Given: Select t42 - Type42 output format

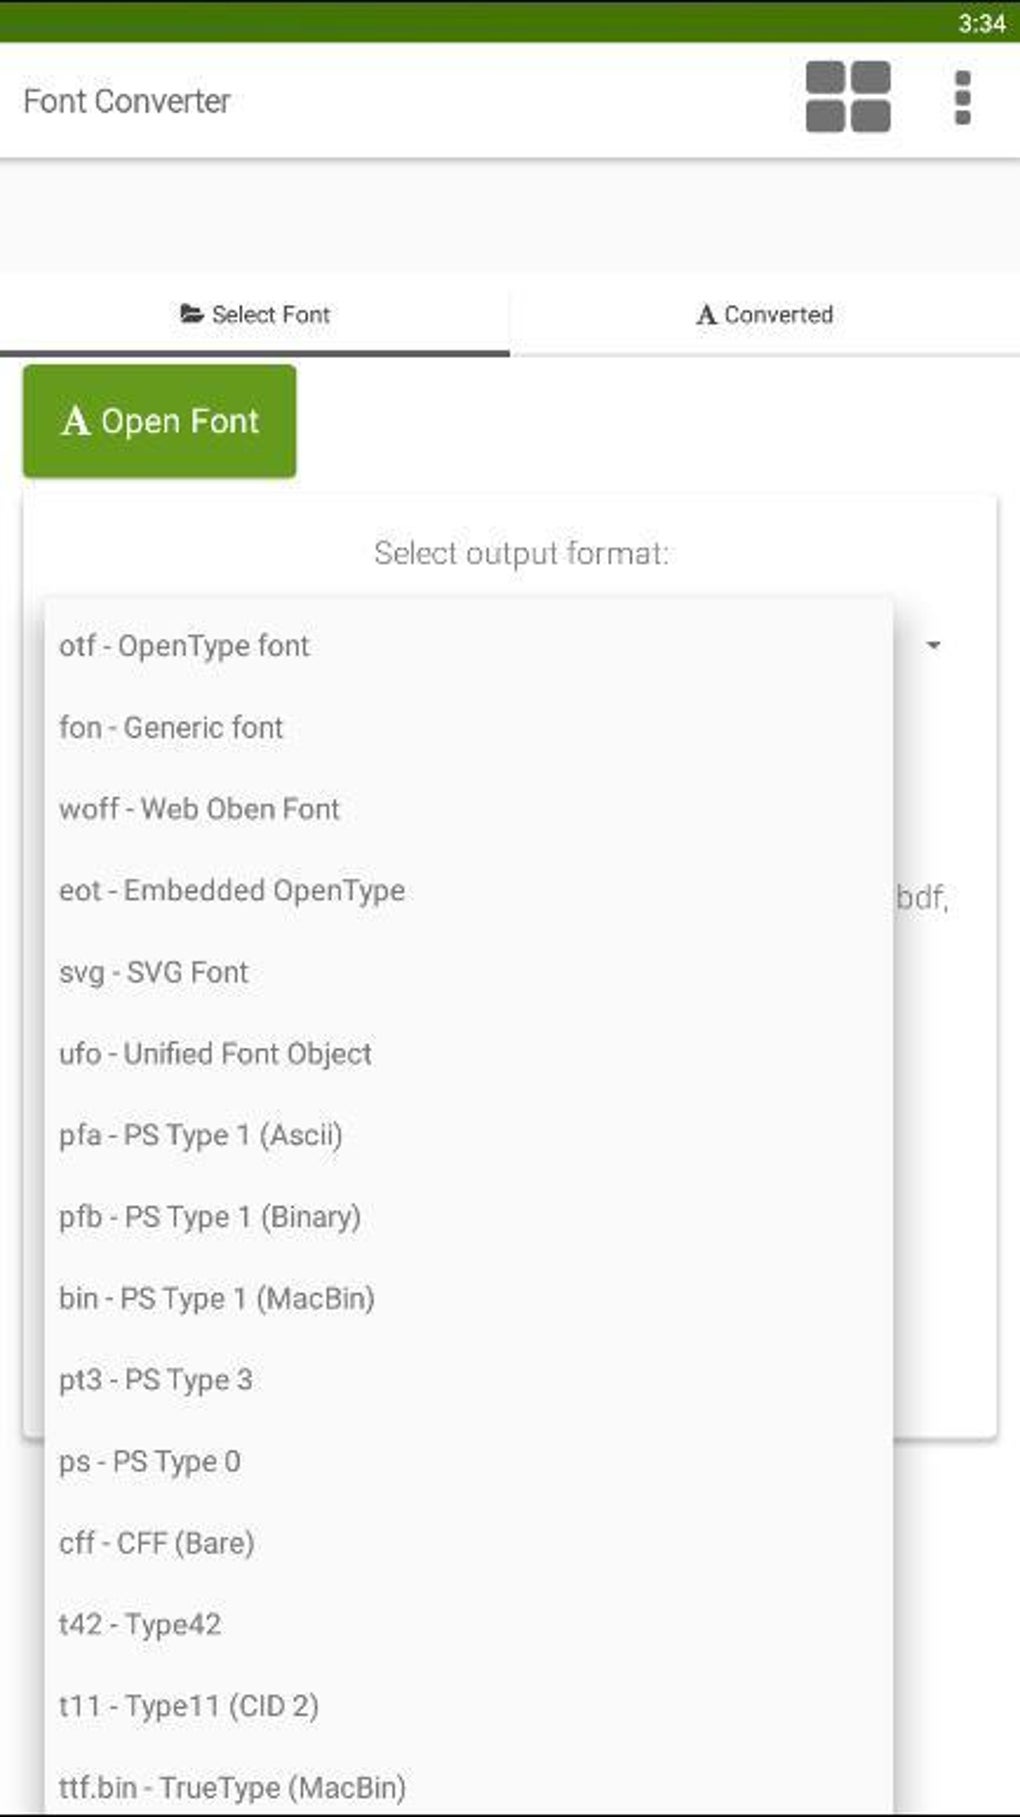Looking at the screenshot, I should click(x=140, y=1625).
